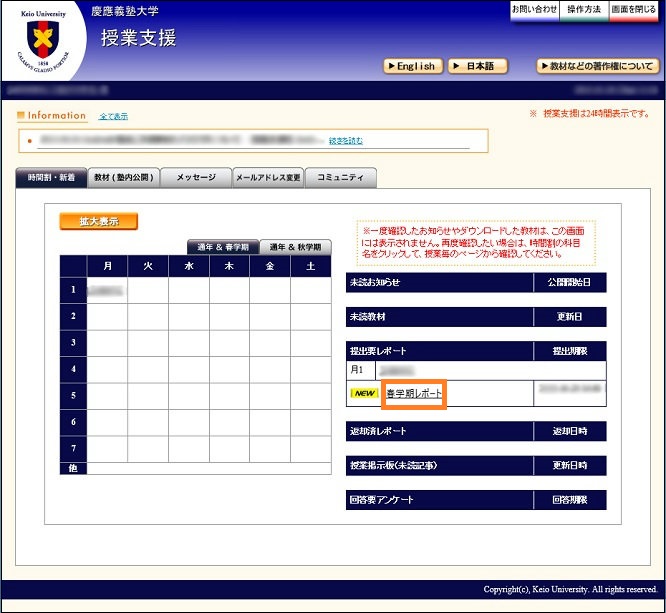Open the コミュニティ tab
The width and height of the screenshot is (666, 613).
pos(340,177)
